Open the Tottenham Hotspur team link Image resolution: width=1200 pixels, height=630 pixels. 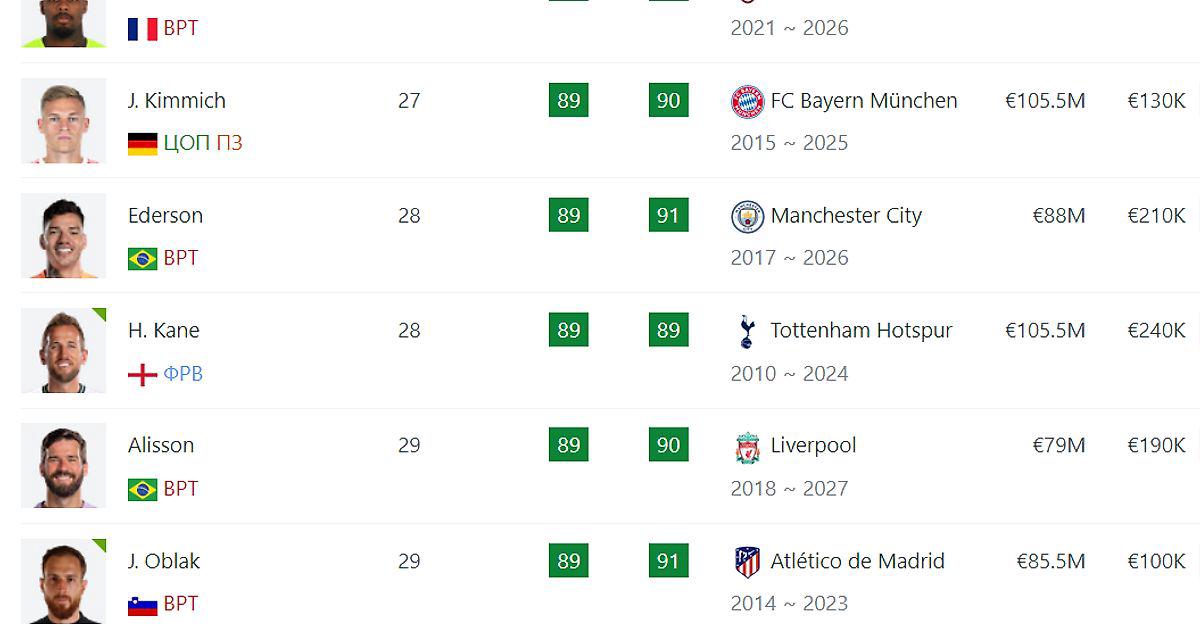tap(861, 331)
